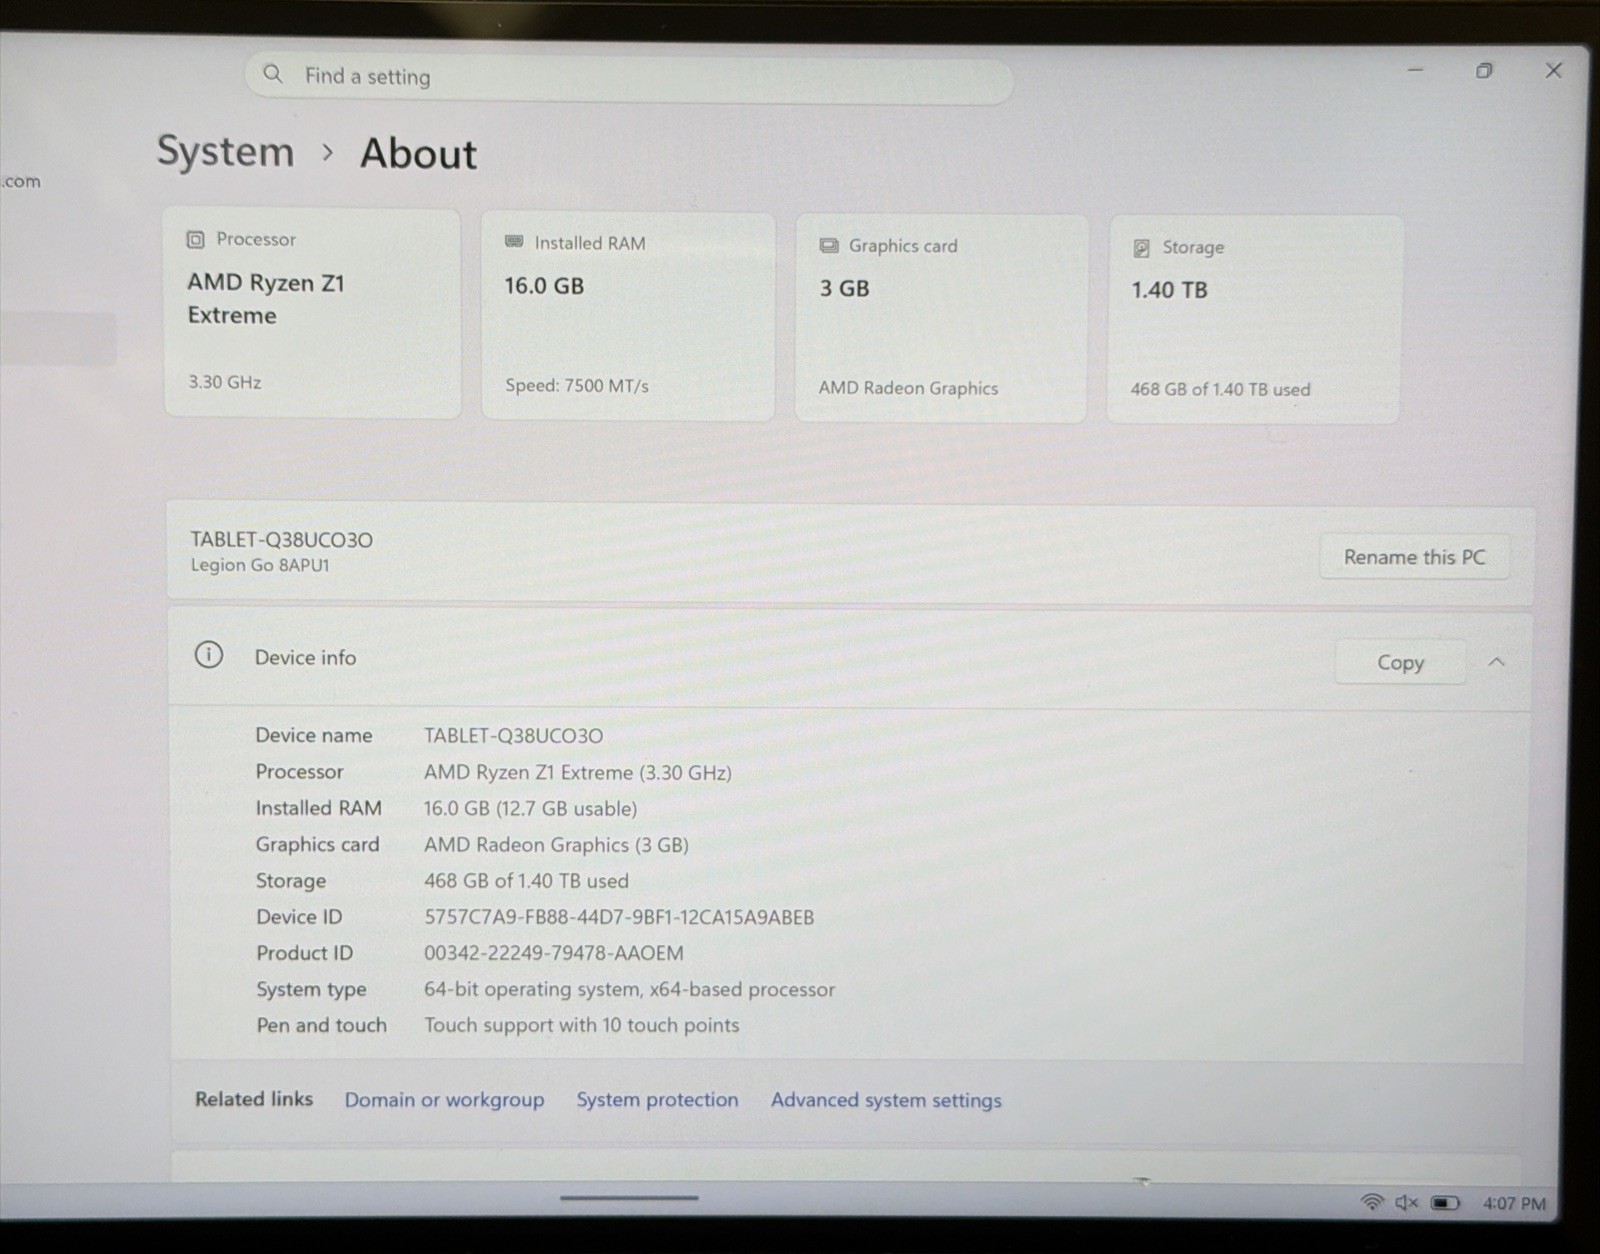
Task: Click the Speed: 7500 MT/s text
Action: pyautogui.click(x=577, y=385)
